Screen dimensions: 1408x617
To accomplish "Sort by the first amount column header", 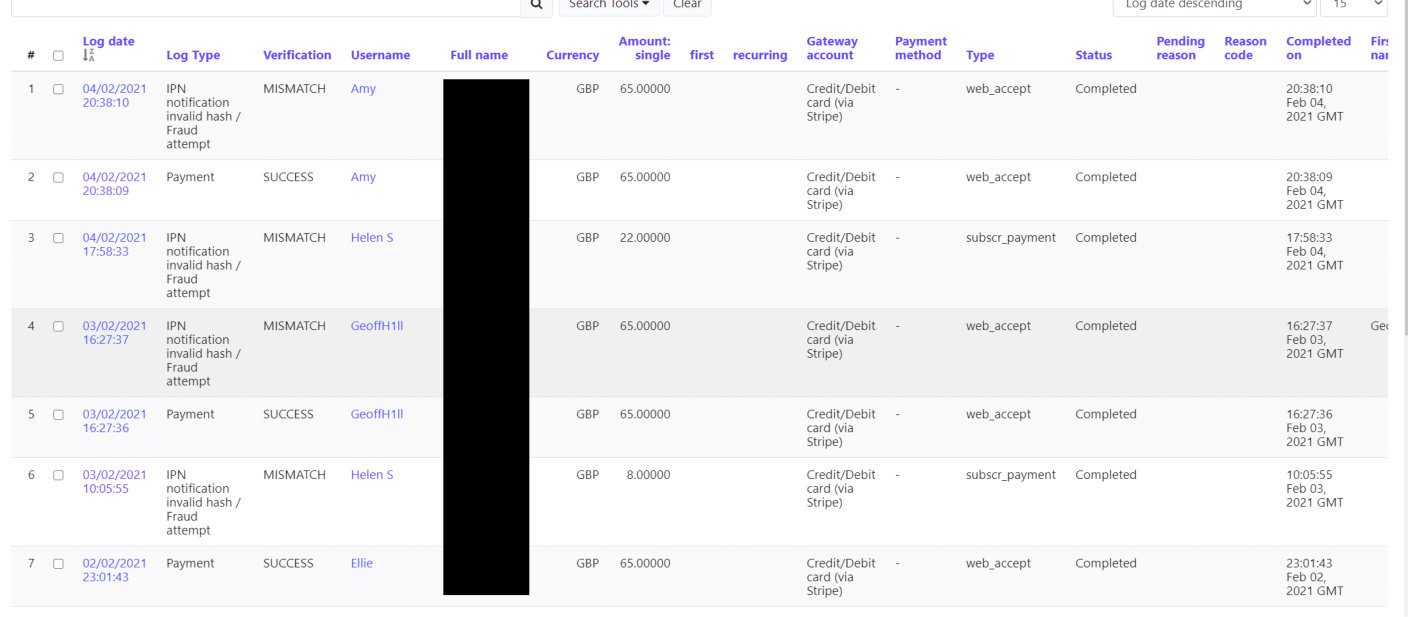I will 702,55.
